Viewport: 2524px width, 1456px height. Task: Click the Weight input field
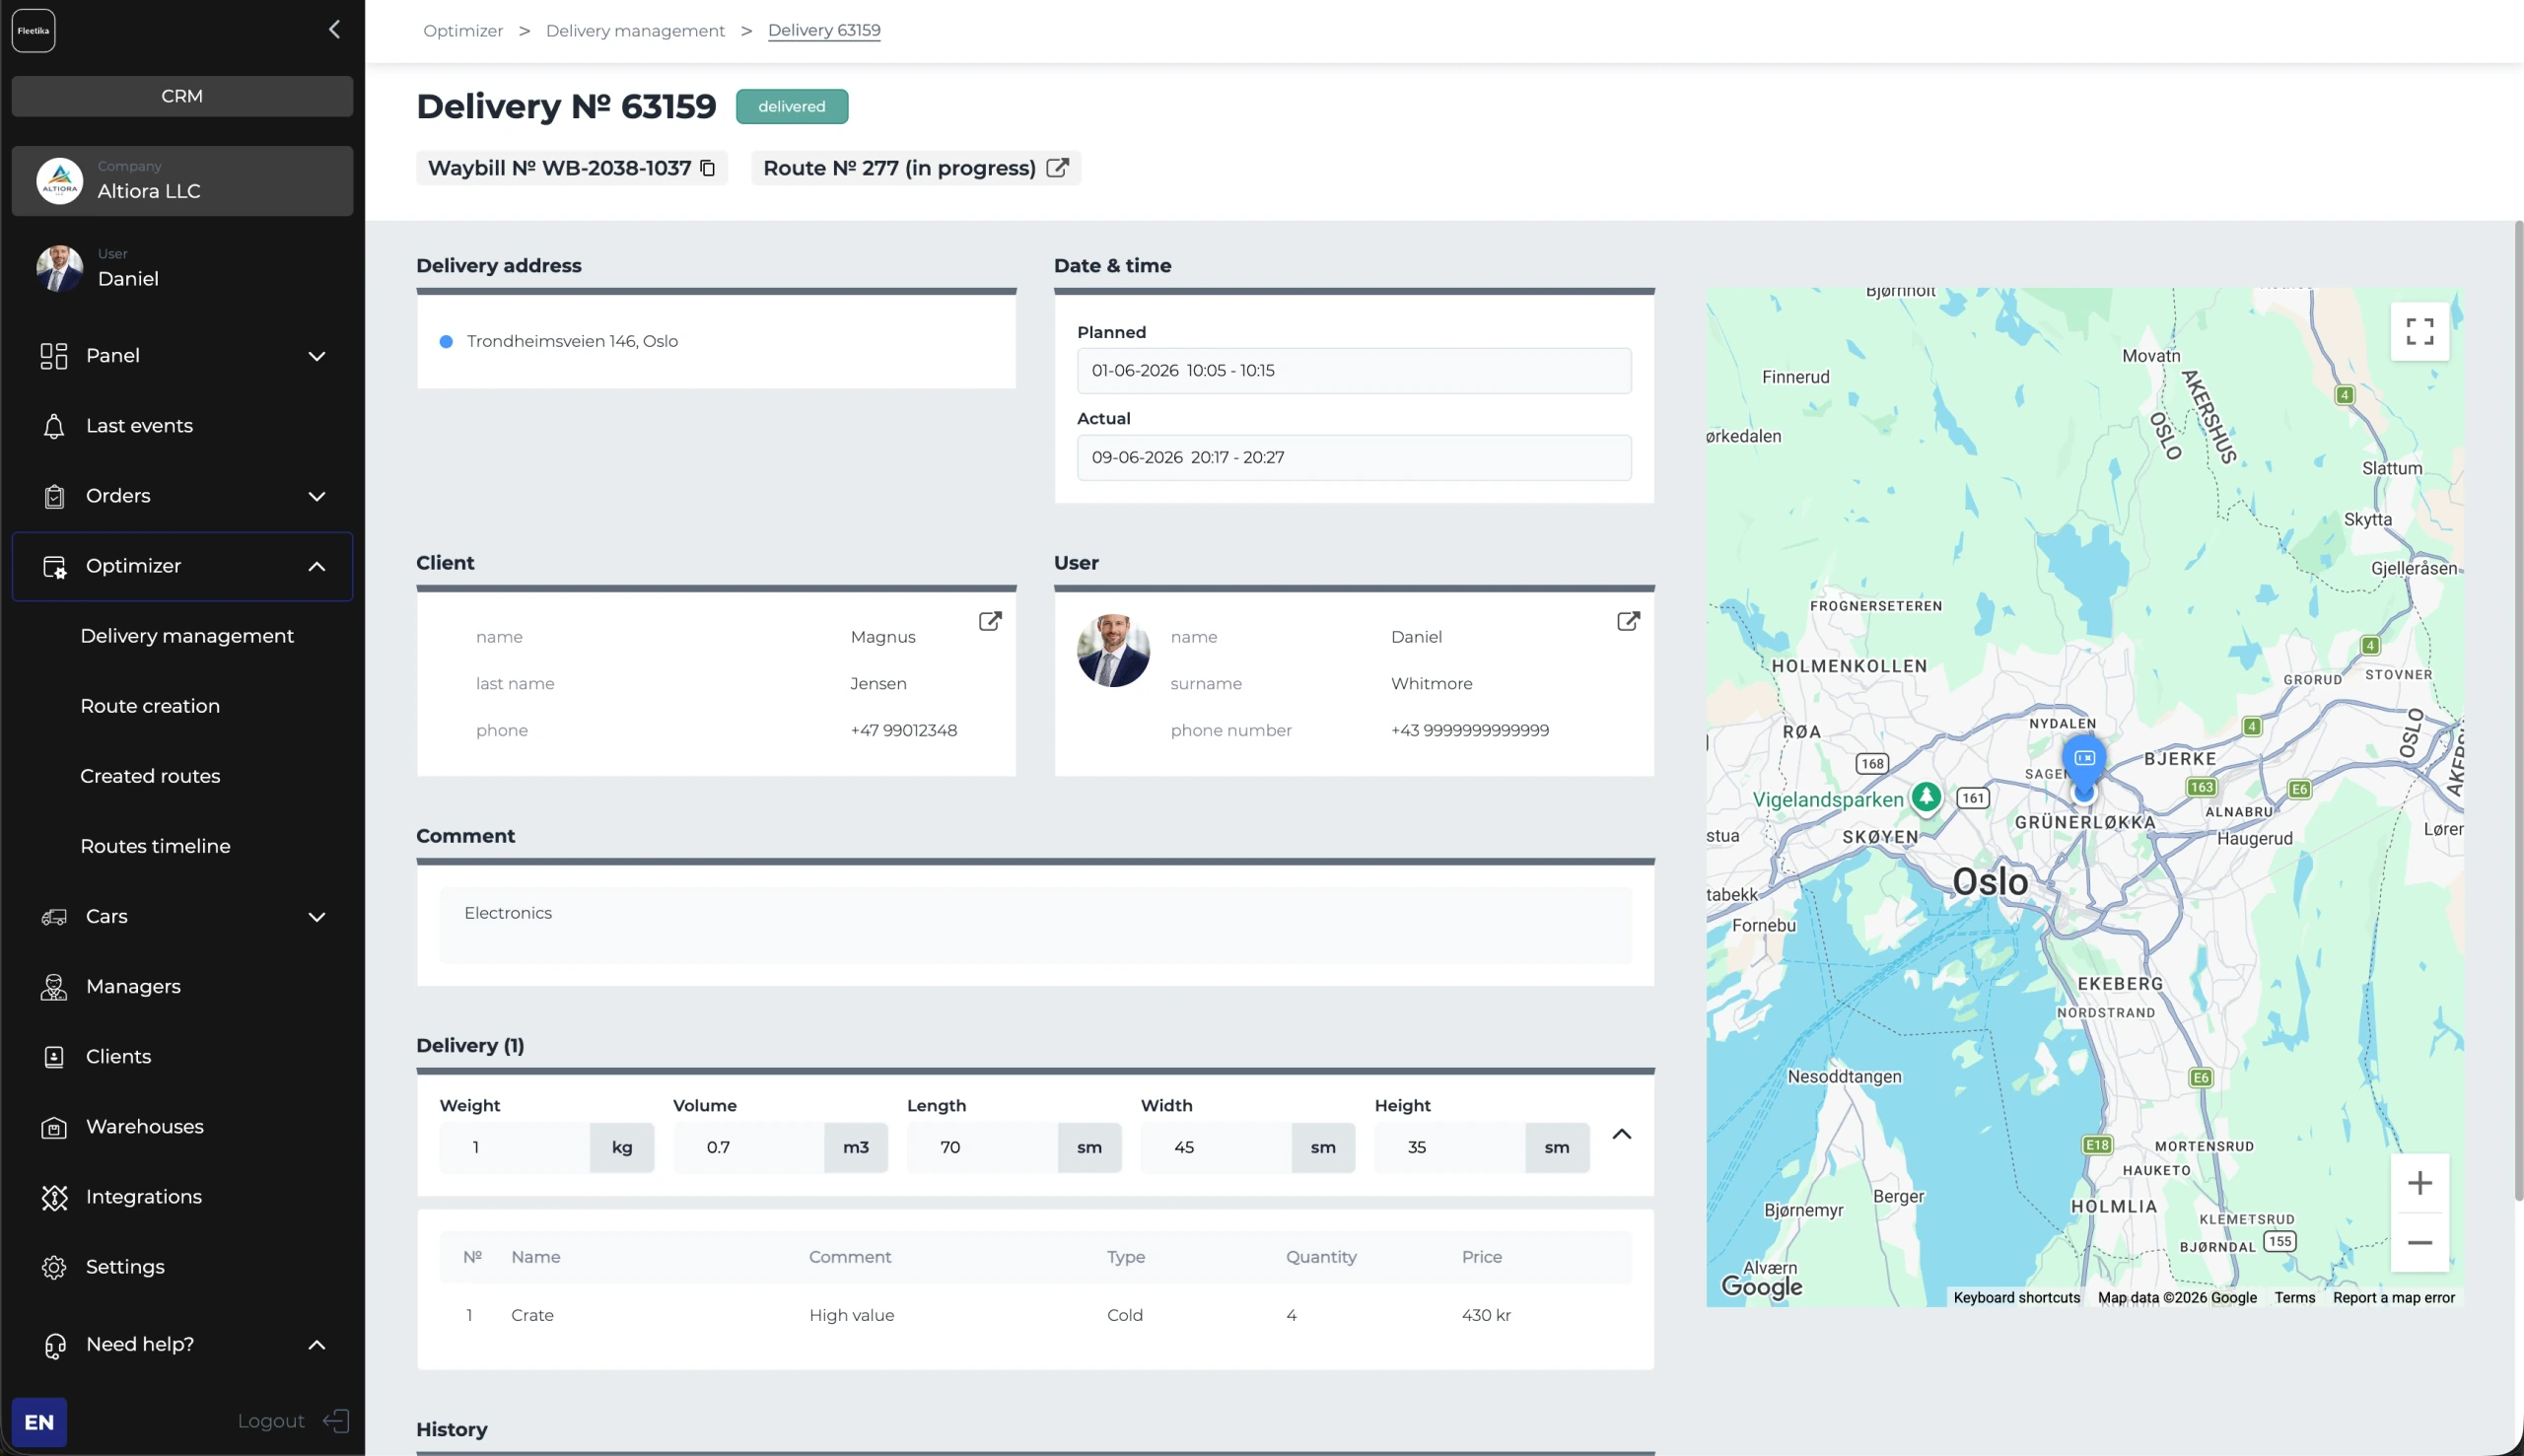coord(514,1147)
